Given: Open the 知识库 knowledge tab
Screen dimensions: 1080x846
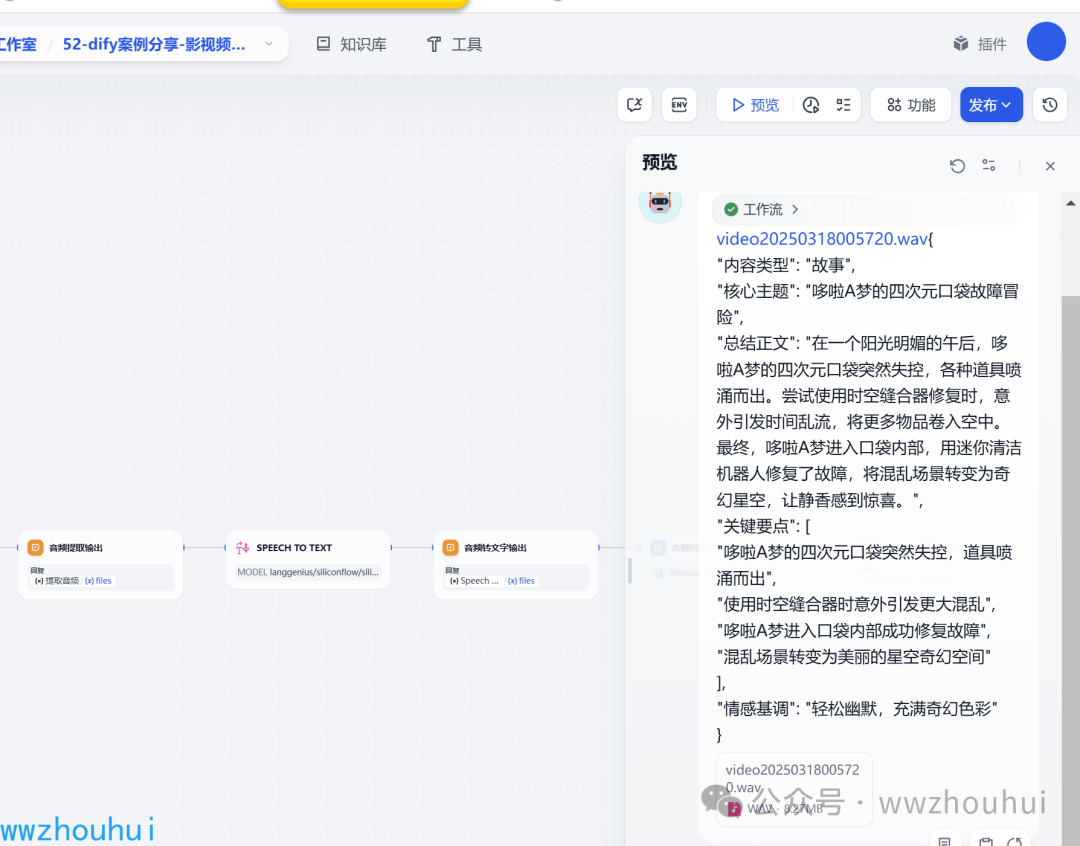Looking at the screenshot, I should [351, 44].
